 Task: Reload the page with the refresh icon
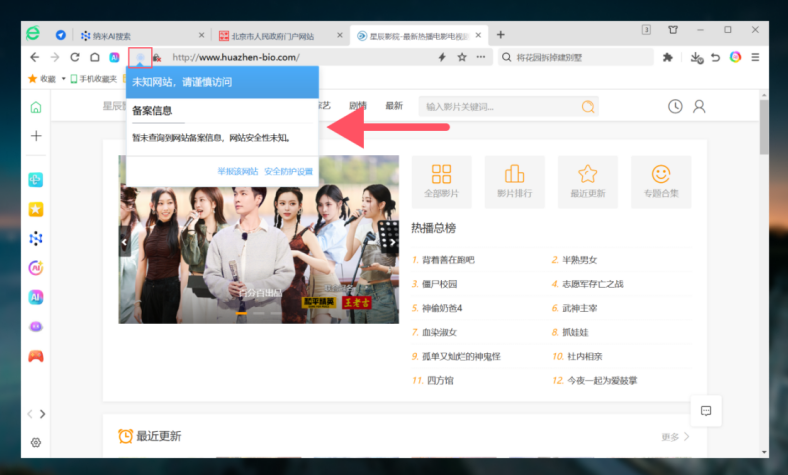tap(74, 57)
